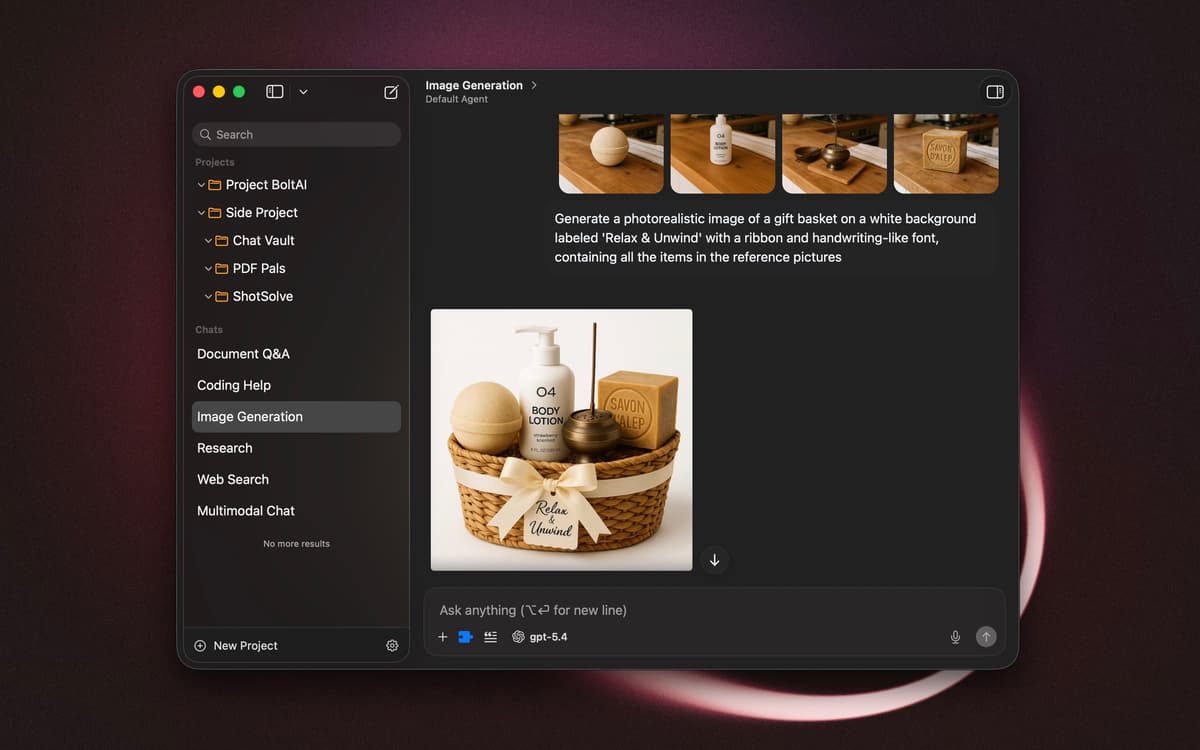Click the plus attachment icon
The image size is (1200, 750).
point(443,637)
